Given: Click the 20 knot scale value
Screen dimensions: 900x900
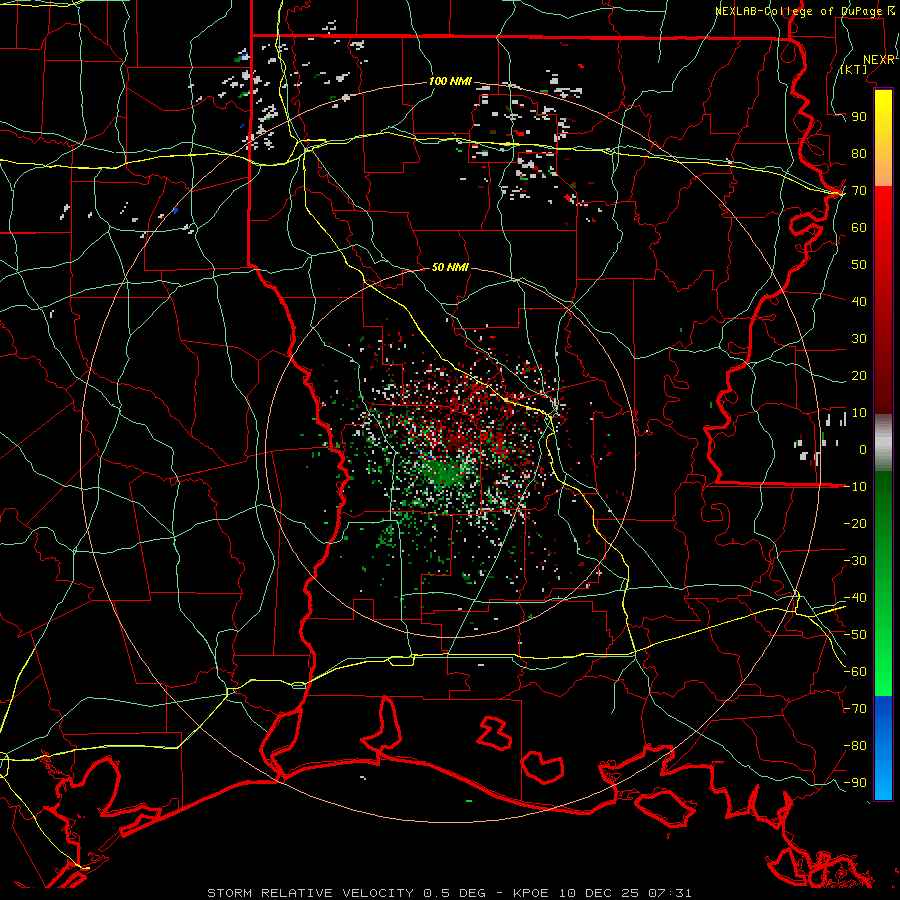Looking at the screenshot, I should pyautogui.click(x=859, y=375).
